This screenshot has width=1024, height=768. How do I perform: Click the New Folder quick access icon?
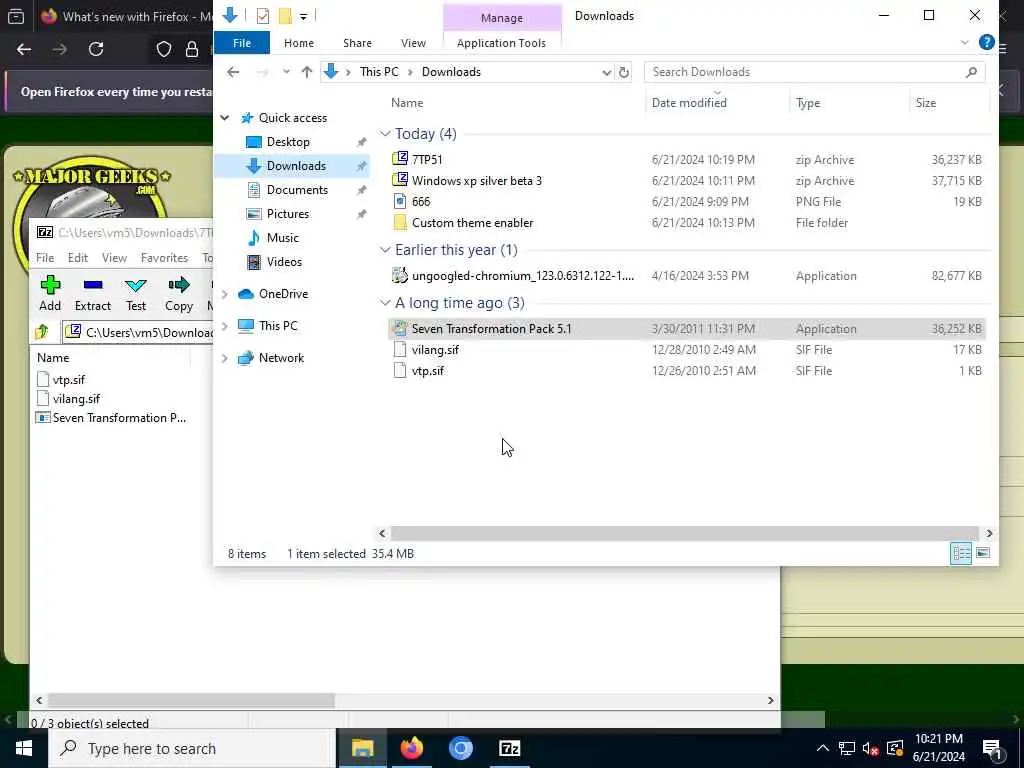click(285, 16)
